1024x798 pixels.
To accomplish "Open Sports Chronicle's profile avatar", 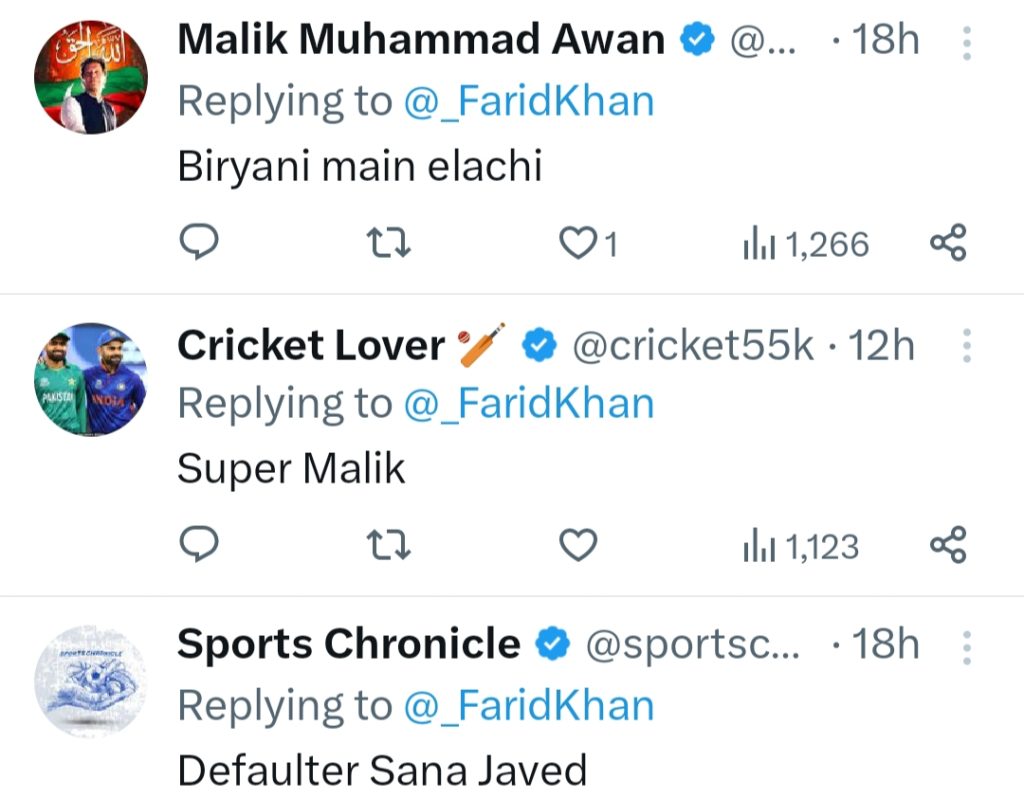I will click(x=91, y=682).
